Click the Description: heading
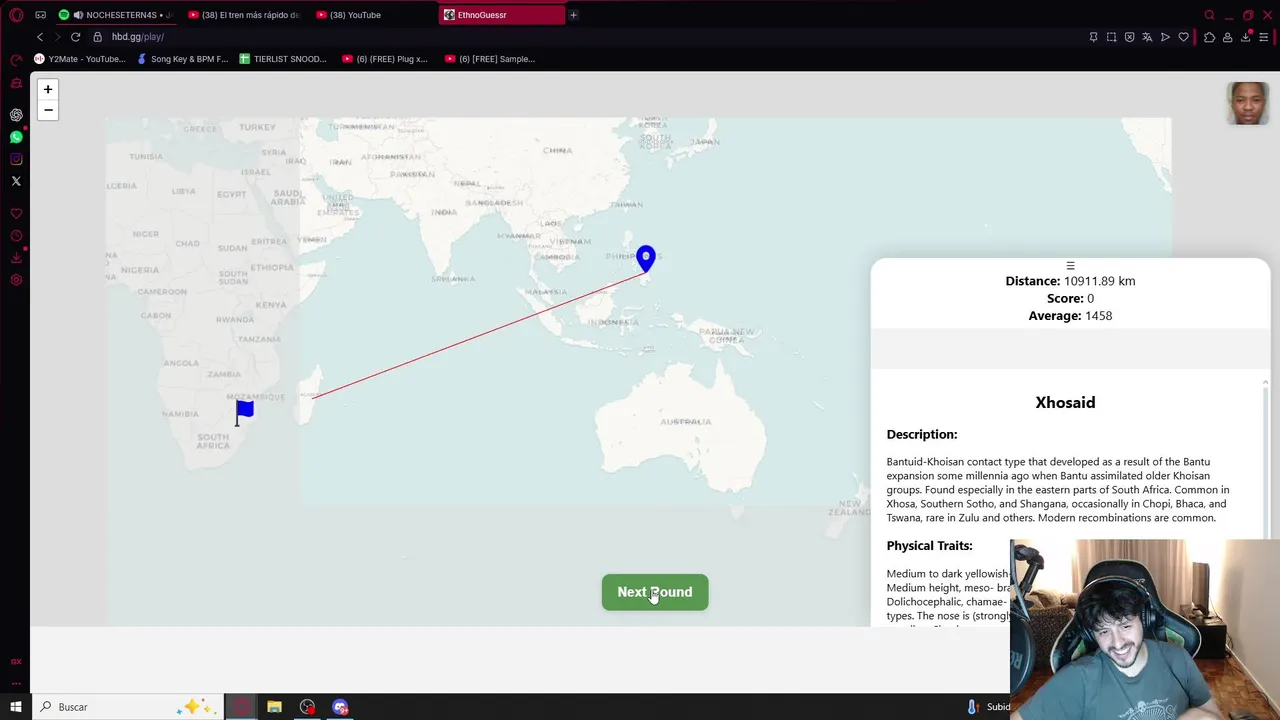Image resolution: width=1280 pixels, height=720 pixels. (922, 434)
